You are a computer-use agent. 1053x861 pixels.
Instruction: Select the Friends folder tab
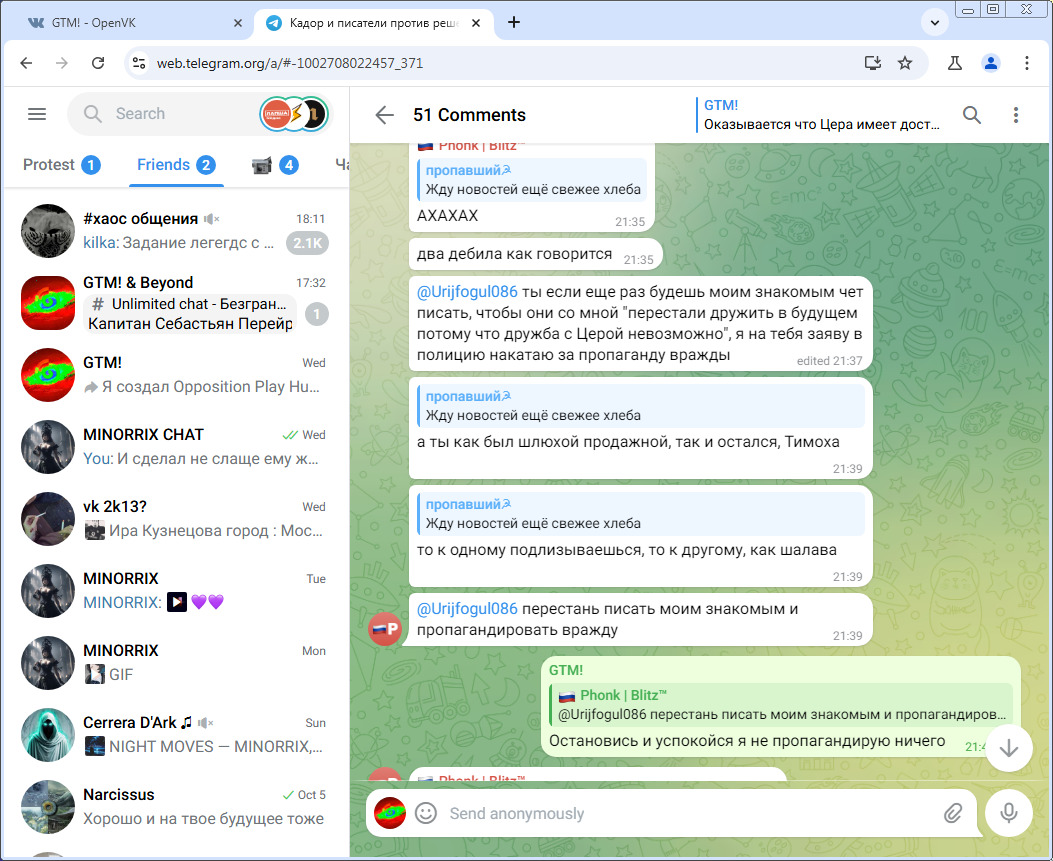[x=175, y=165]
